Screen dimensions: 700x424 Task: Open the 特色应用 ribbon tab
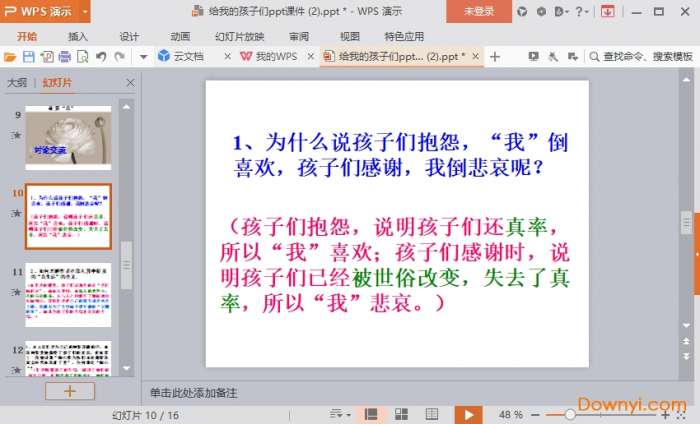pos(404,37)
